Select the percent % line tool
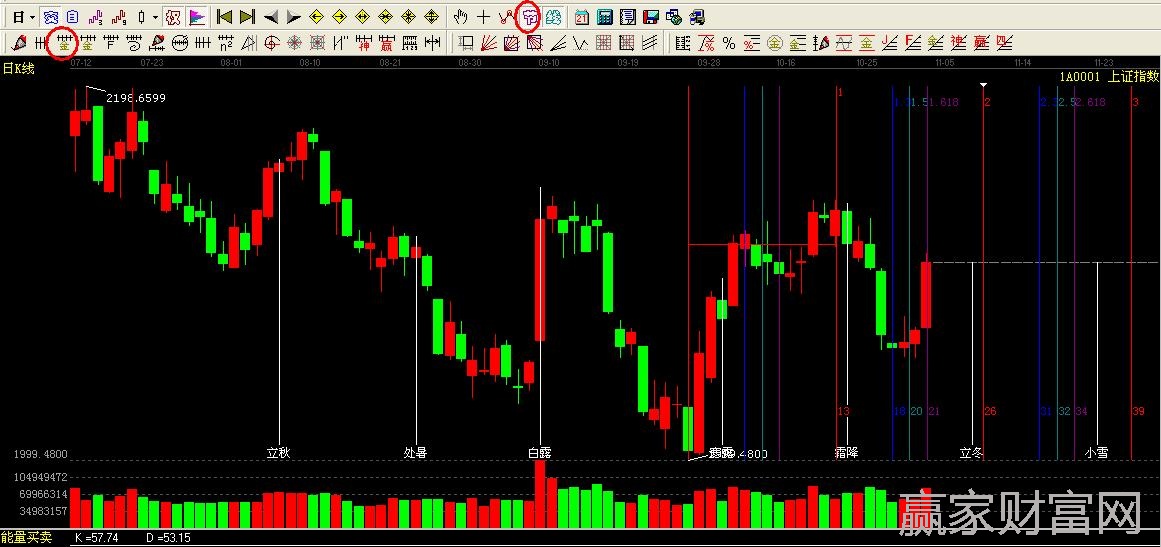This screenshot has width=1161, height=547. click(x=729, y=43)
